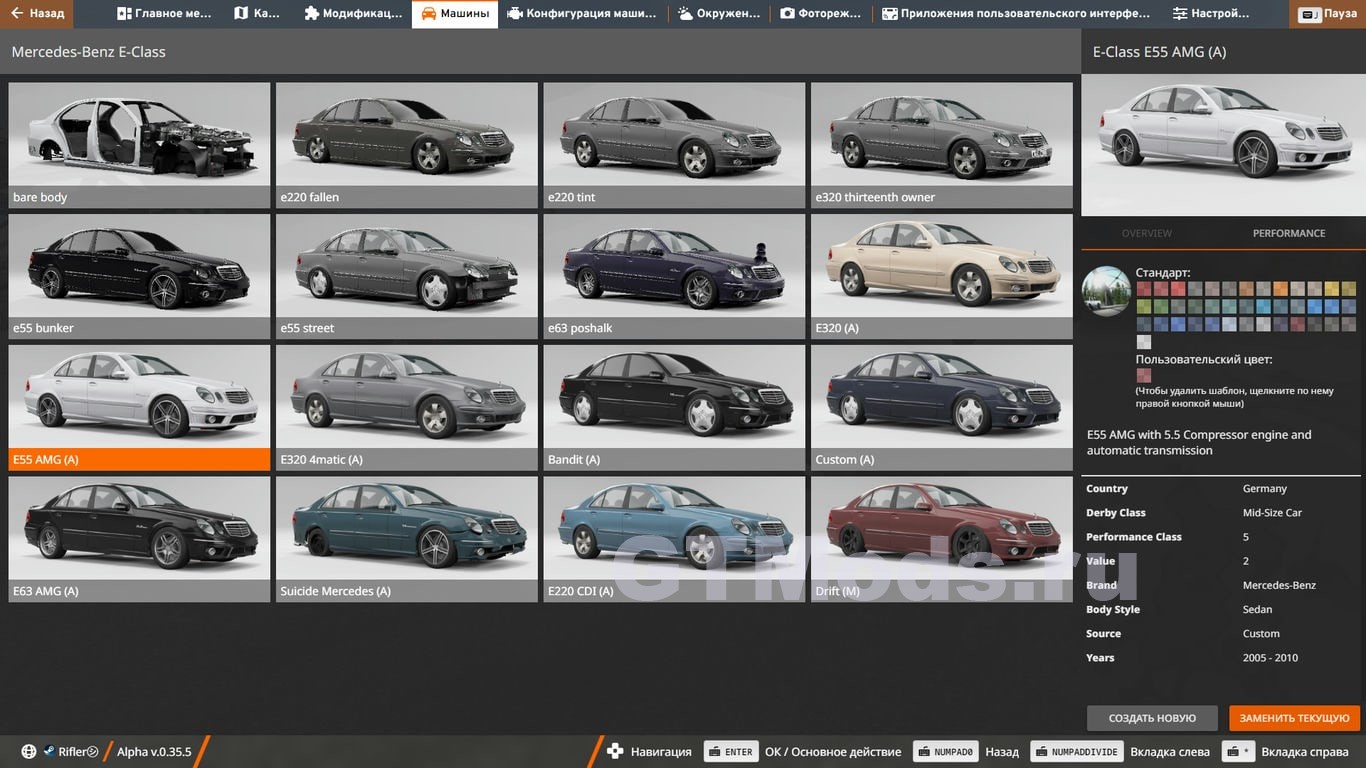Viewport: 1366px width, 768px height.
Task: Select the beige E320 (A) car
Action: coord(942,276)
